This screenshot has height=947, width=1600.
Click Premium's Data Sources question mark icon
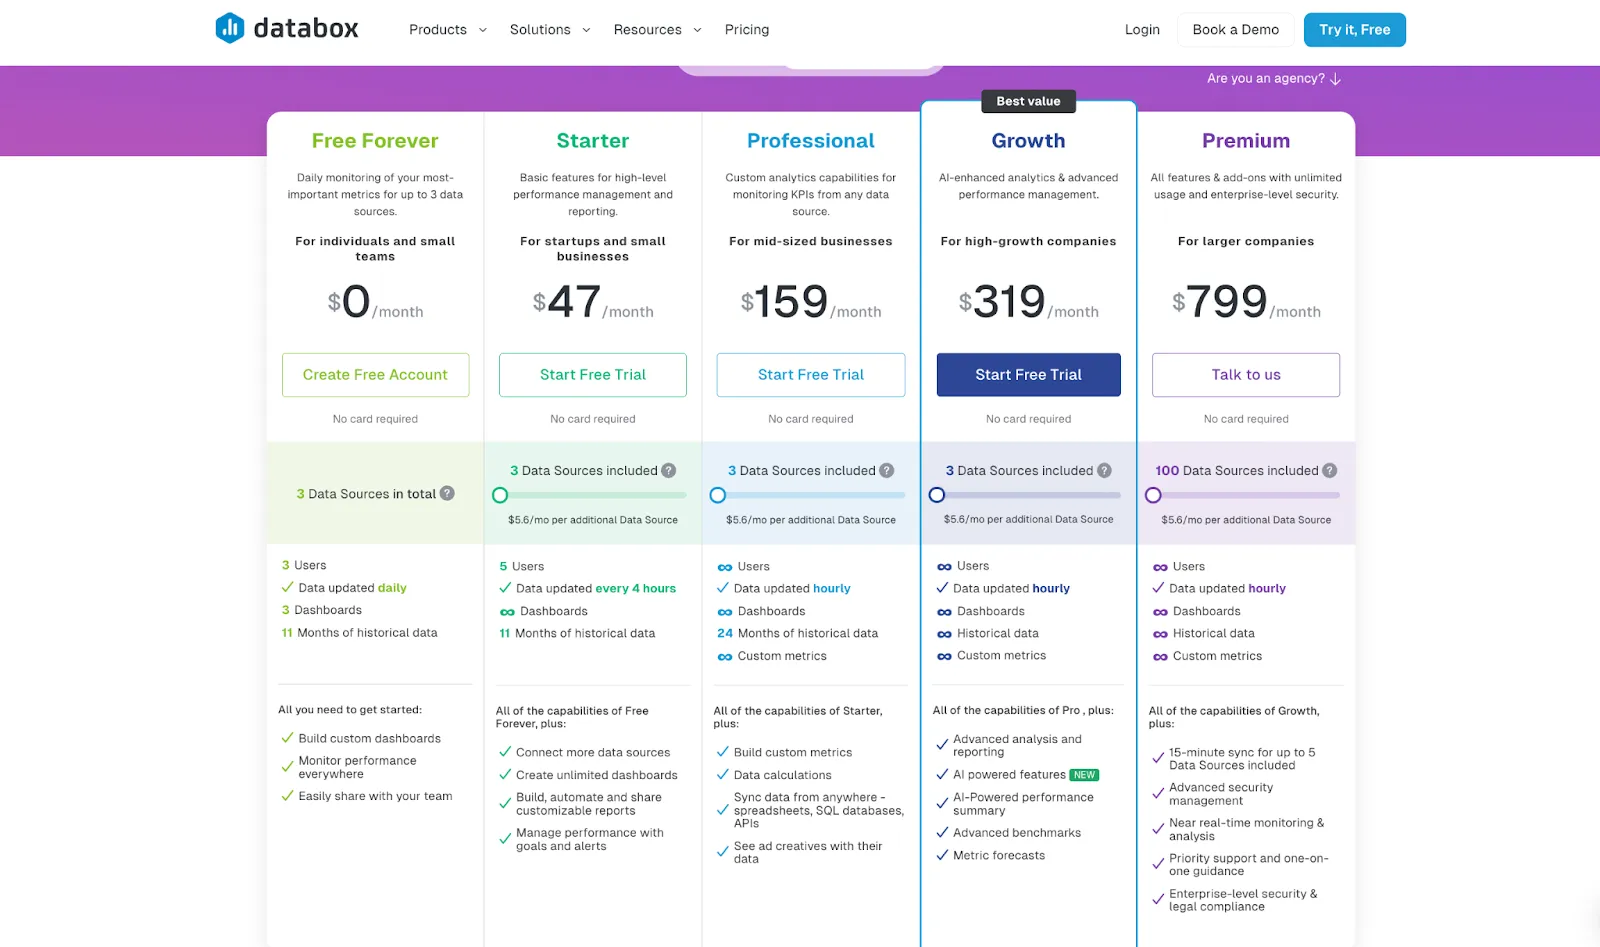1329,470
